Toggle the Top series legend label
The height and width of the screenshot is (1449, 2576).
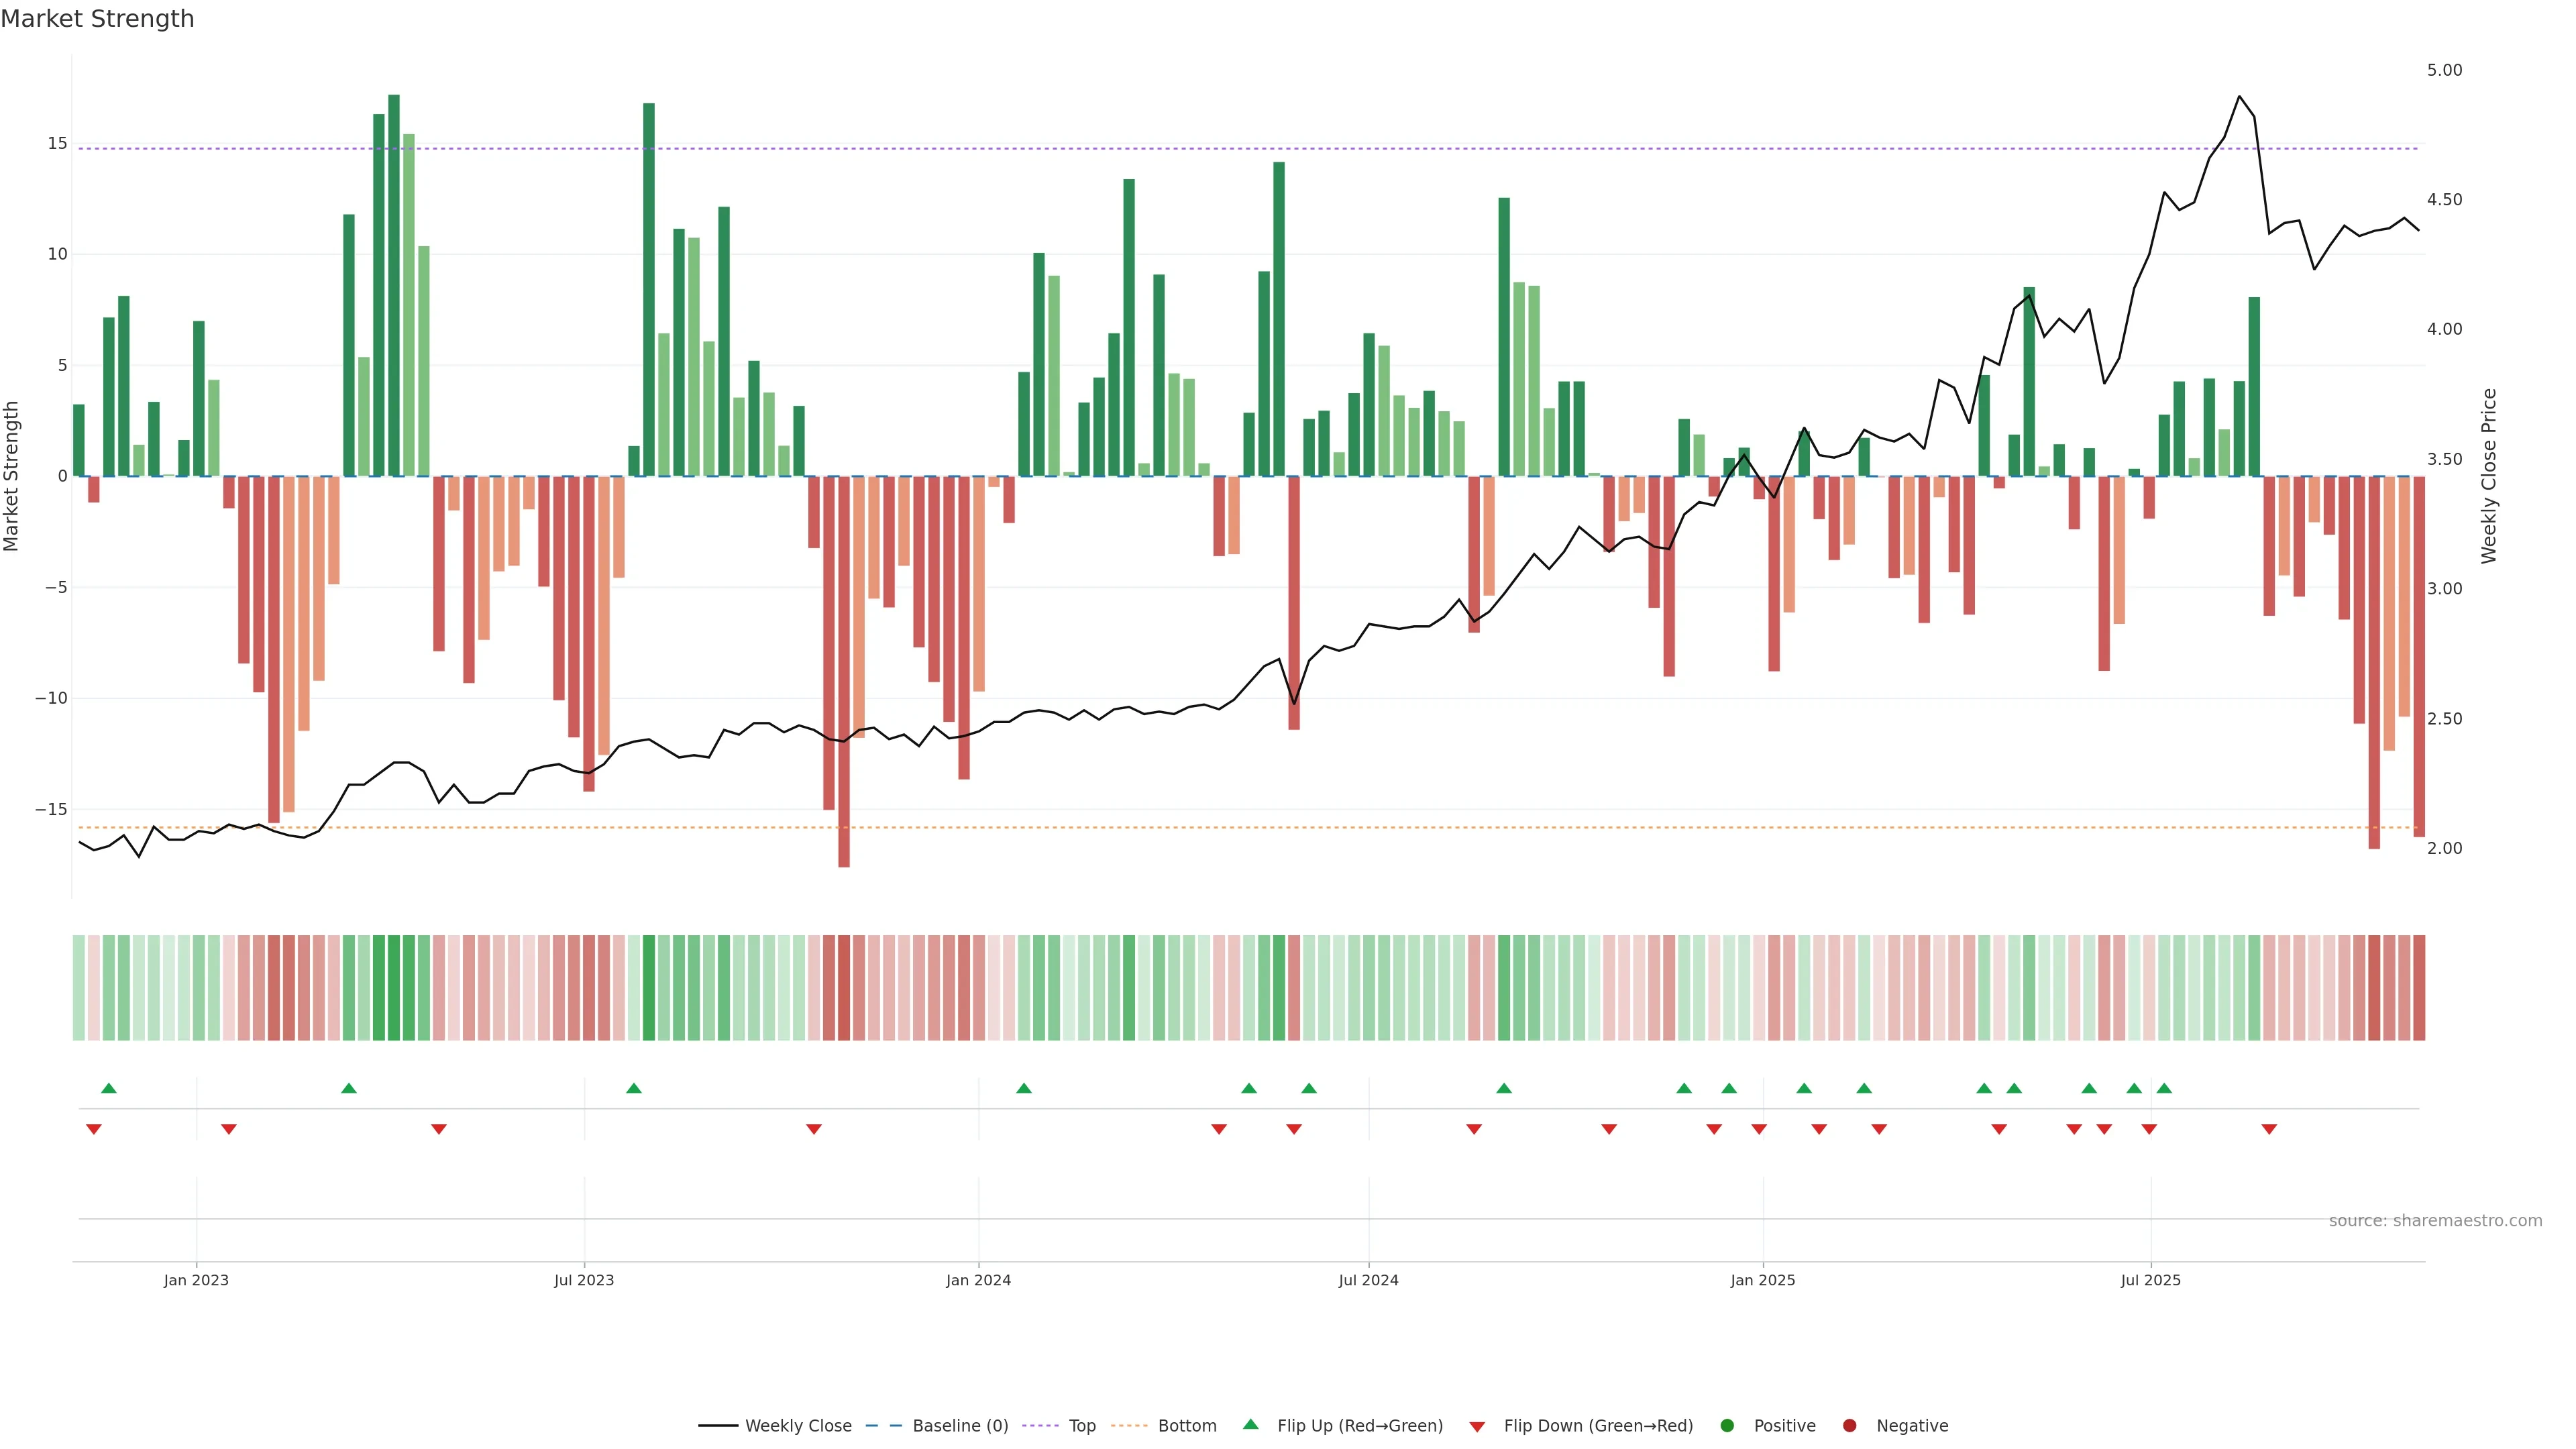1082,1426
